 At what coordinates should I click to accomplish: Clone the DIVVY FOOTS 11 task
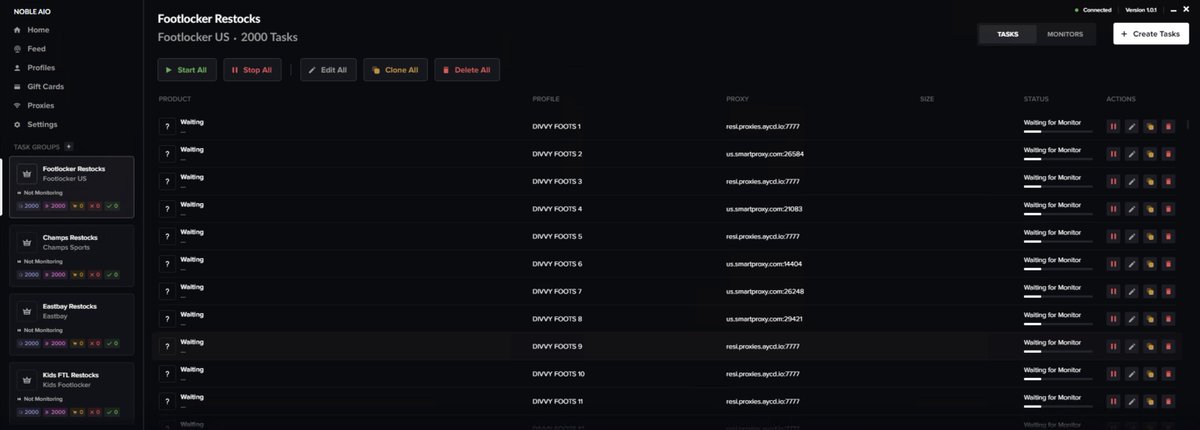coord(1149,401)
